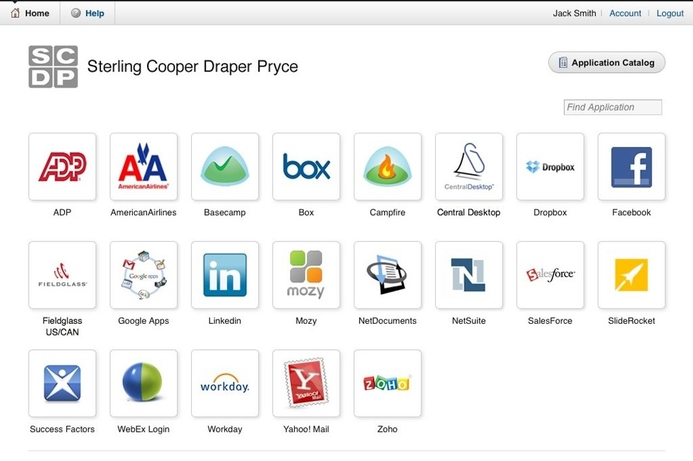Click the Success Factors caption text
The height and width of the screenshot is (461, 693).
pyautogui.click(x=62, y=429)
